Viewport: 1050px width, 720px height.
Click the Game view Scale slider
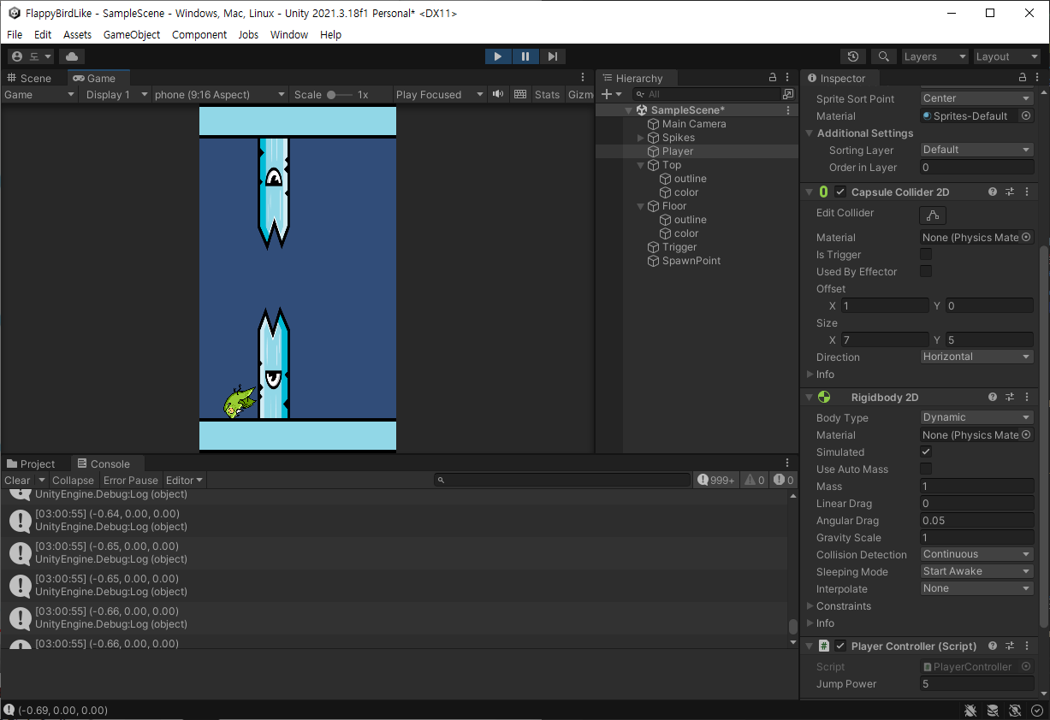pyautogui.click(x=340, y=94)
